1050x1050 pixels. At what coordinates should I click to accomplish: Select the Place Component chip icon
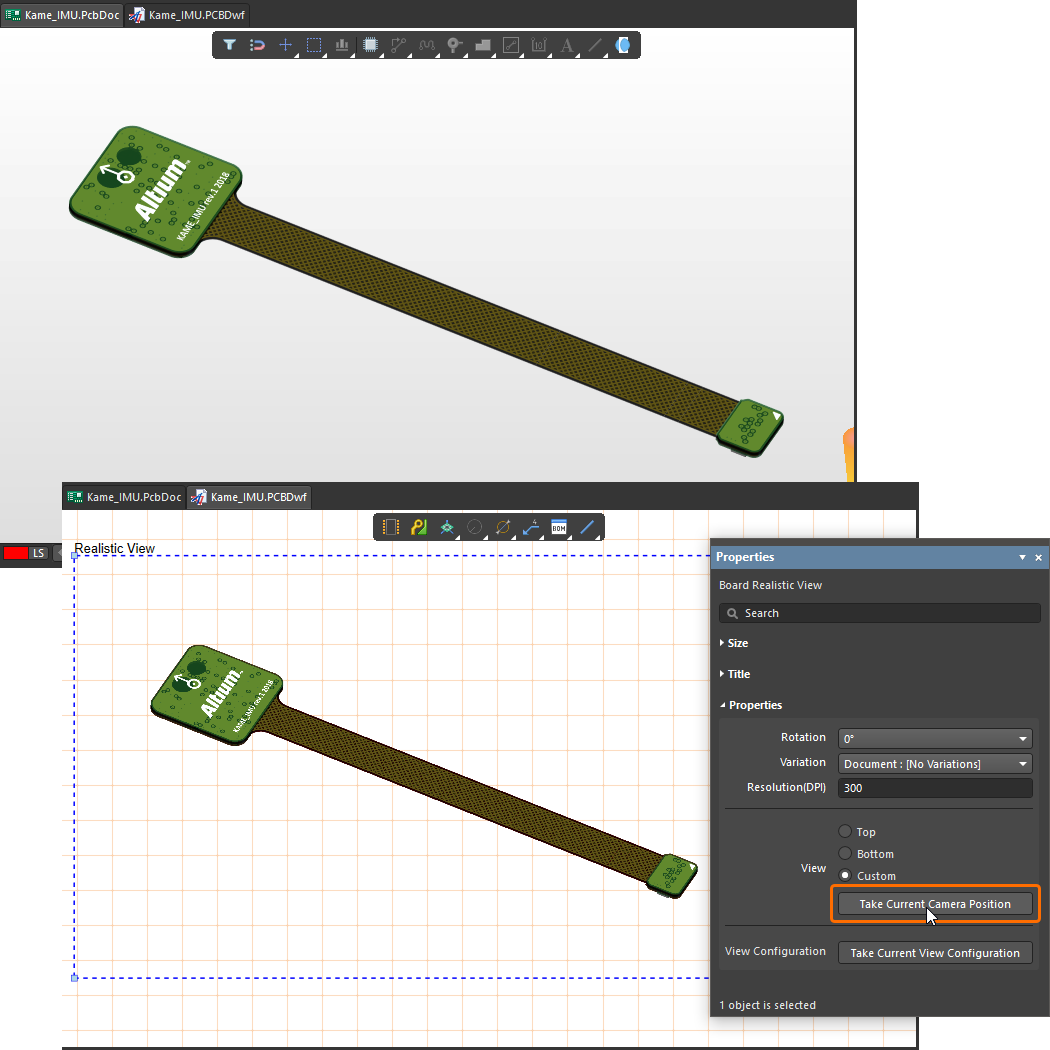coord(370,45)
